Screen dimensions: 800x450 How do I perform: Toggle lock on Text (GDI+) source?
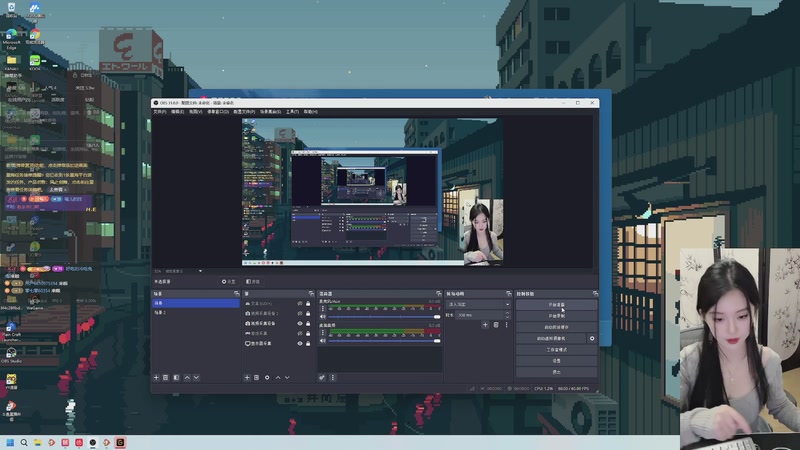(308, 304)
